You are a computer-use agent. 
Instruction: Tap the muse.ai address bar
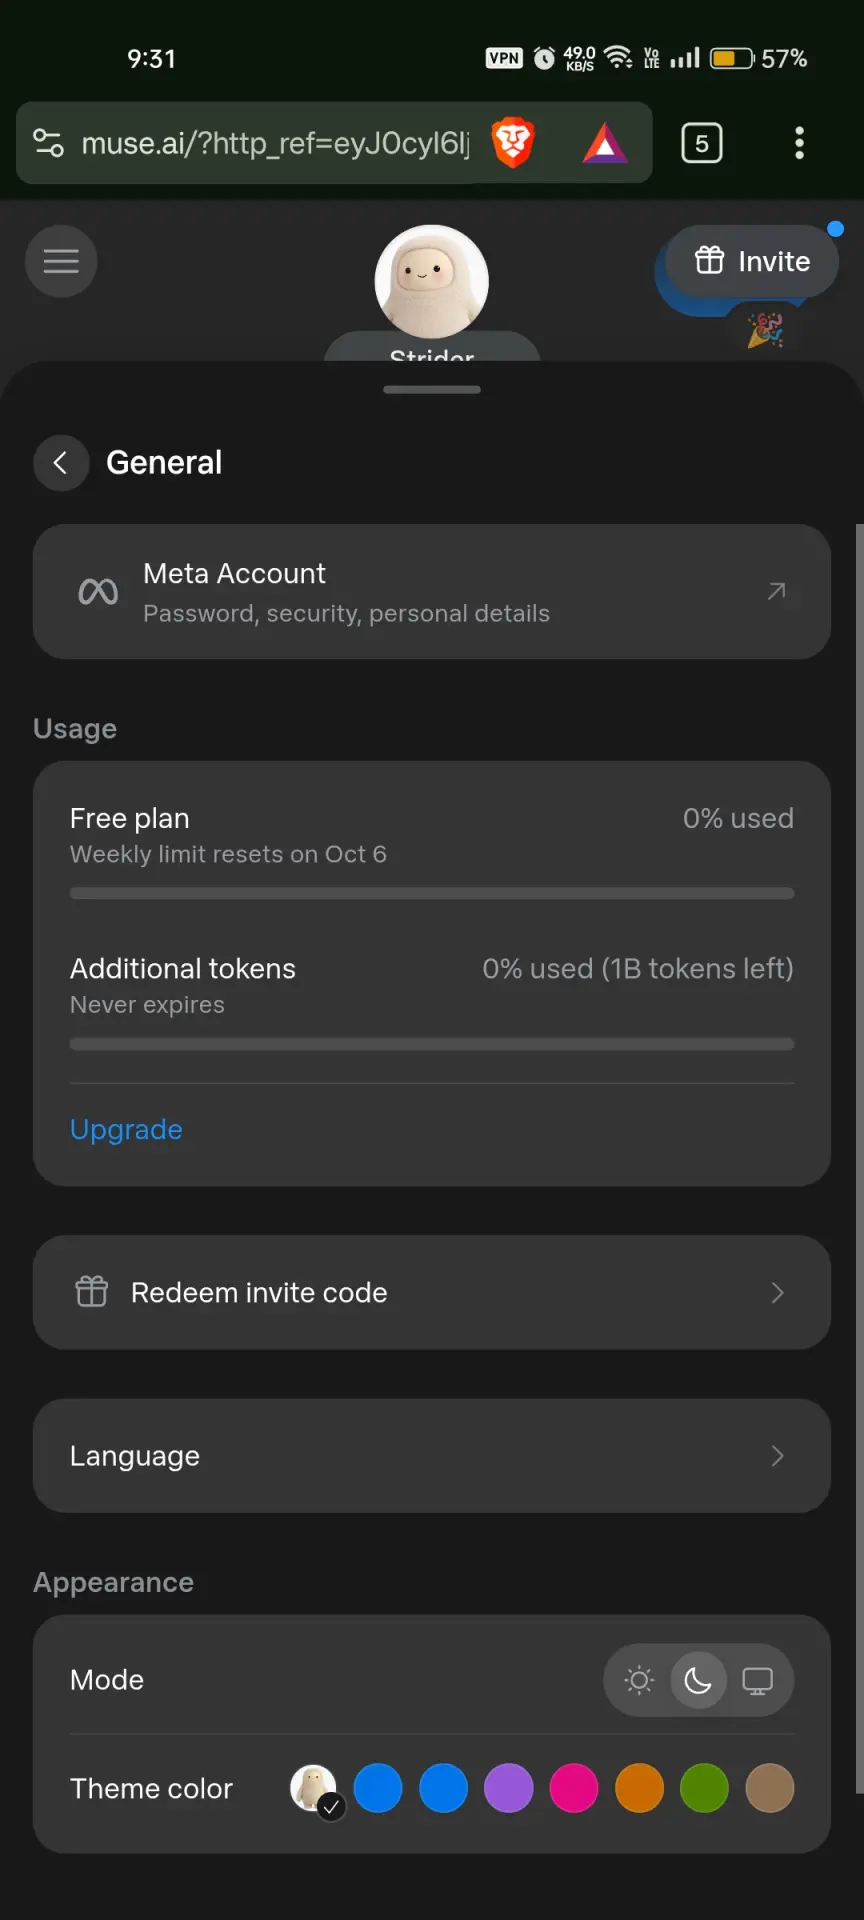pos(275,143)
